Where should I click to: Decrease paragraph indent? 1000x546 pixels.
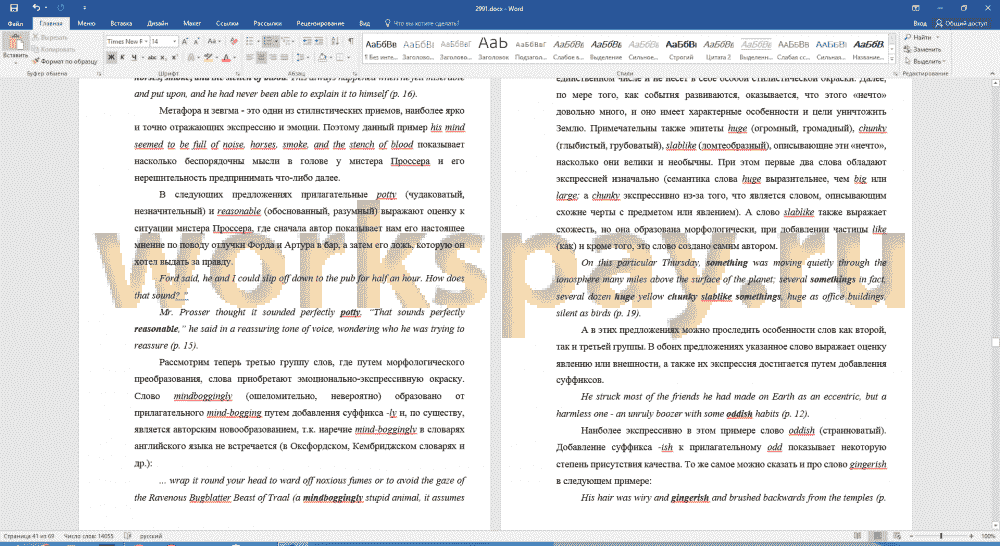click(307, 41)
